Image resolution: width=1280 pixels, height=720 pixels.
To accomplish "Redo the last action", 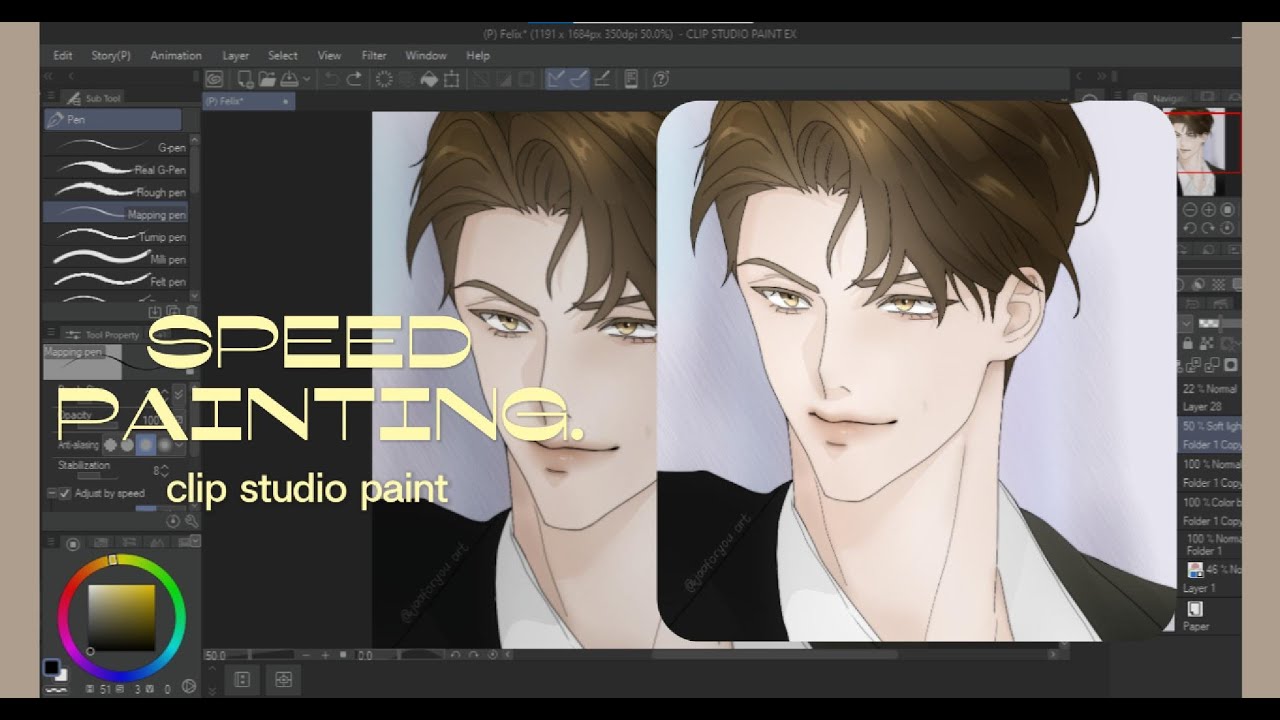I will 353,79.
